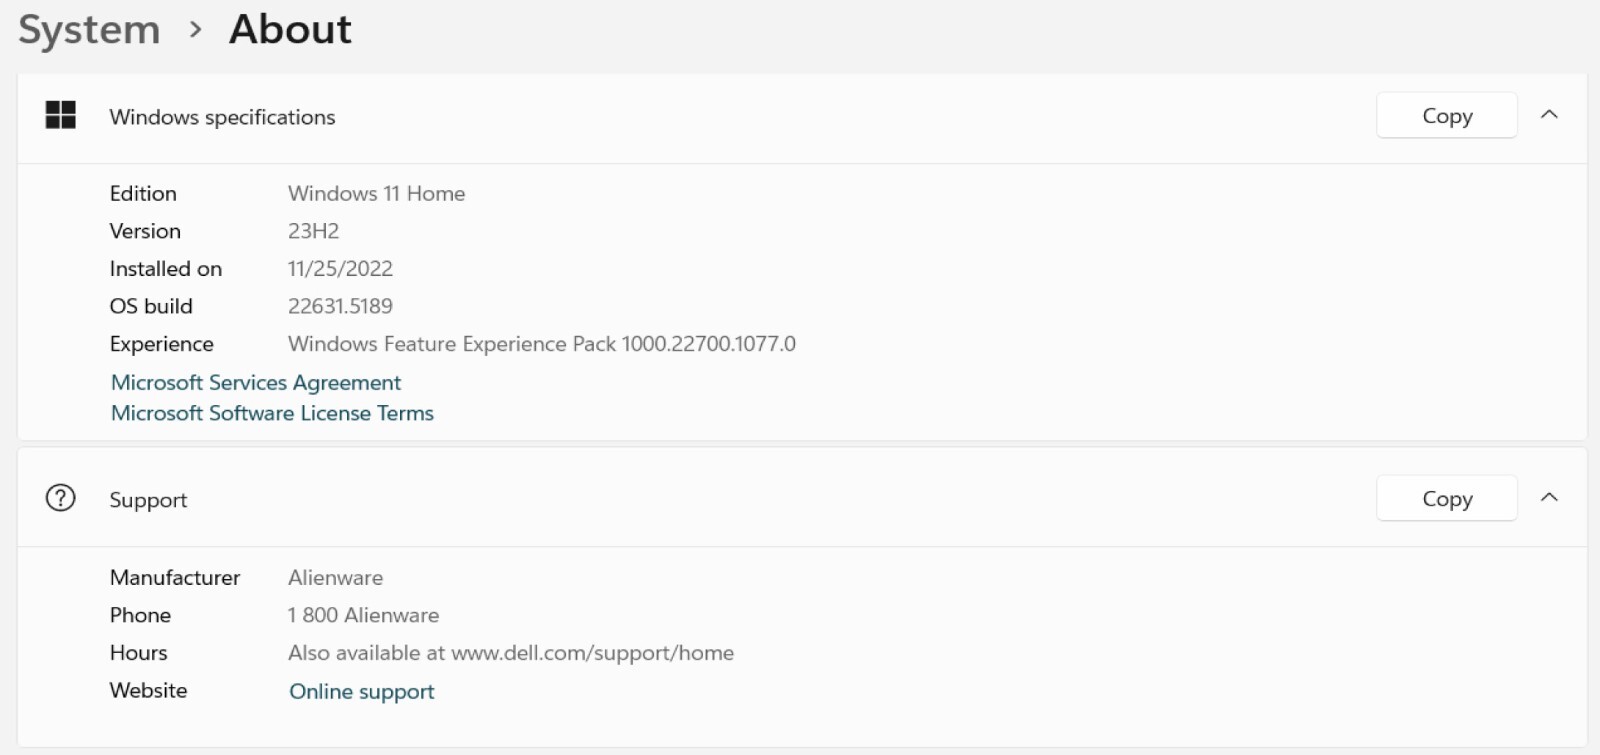Screen dimensions: 1600x755
Task: Click the Support section header title
Action: click(148, 500)
